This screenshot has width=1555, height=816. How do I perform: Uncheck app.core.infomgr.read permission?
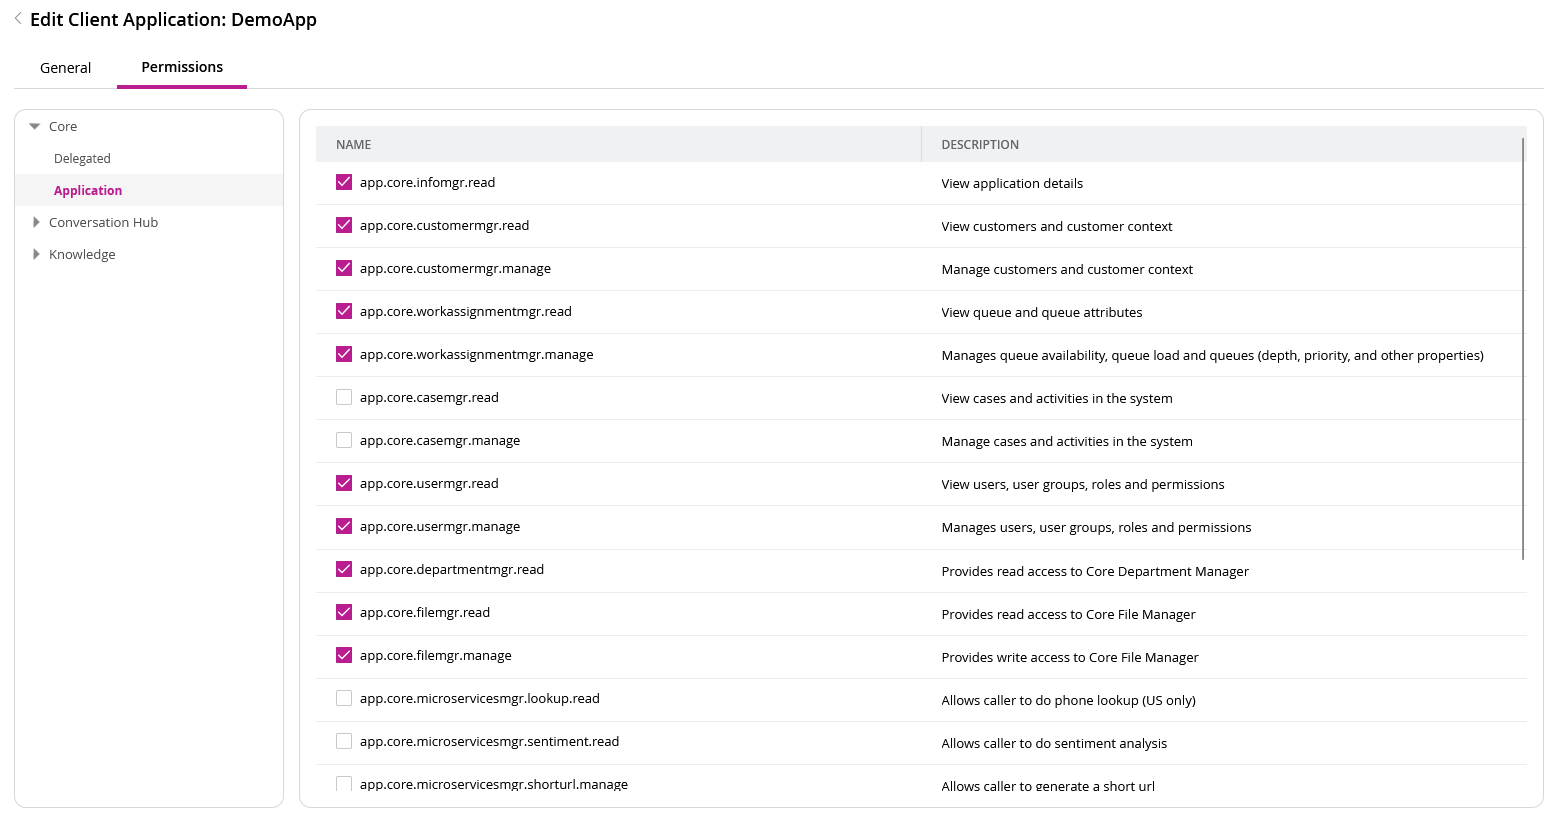(x=344, y=182)
